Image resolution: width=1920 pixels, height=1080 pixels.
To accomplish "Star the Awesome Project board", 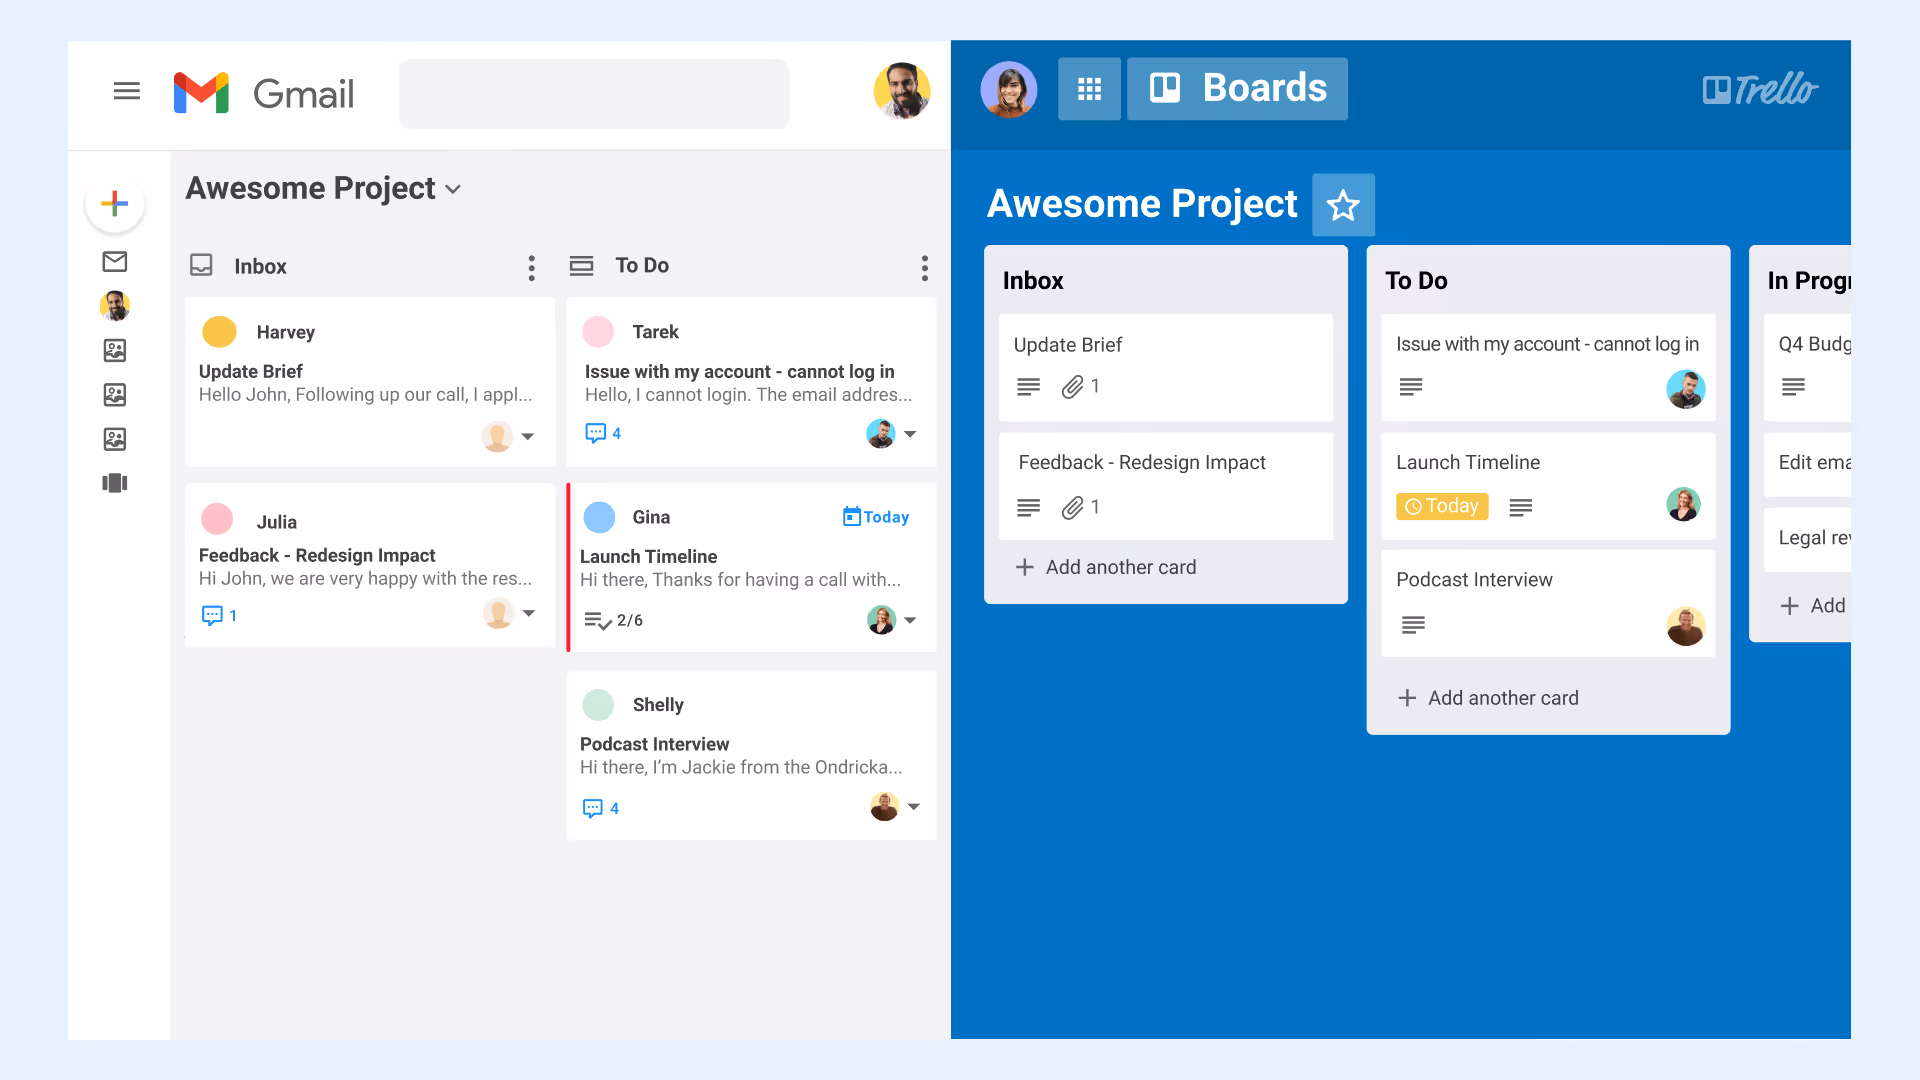I will click(x=1343, y=204).
